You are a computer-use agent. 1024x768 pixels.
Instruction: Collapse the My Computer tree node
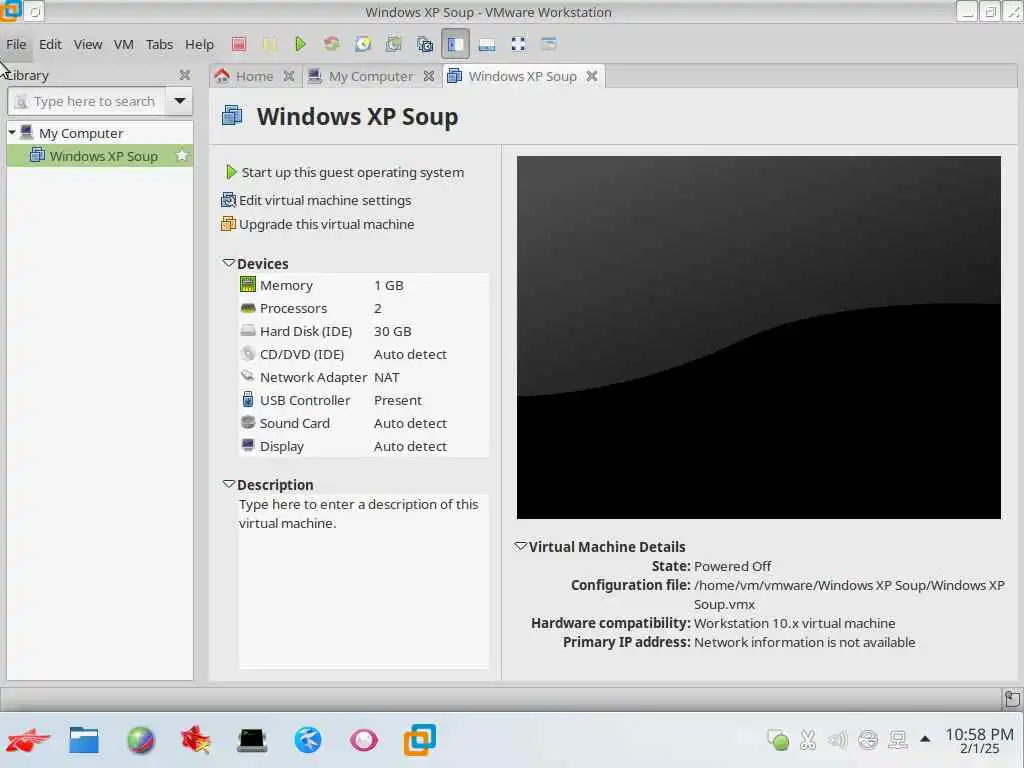coord(12,133)
